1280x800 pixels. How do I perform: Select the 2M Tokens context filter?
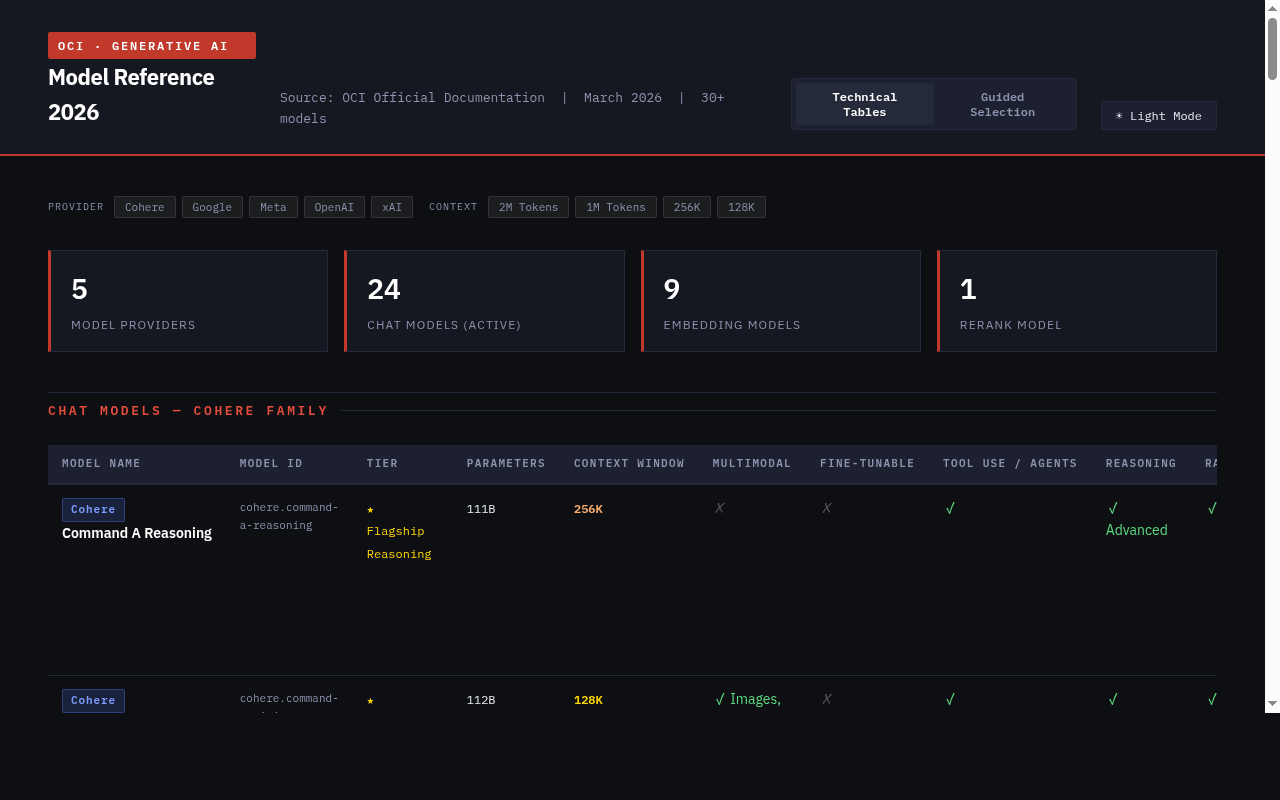[x=528, y=207]
